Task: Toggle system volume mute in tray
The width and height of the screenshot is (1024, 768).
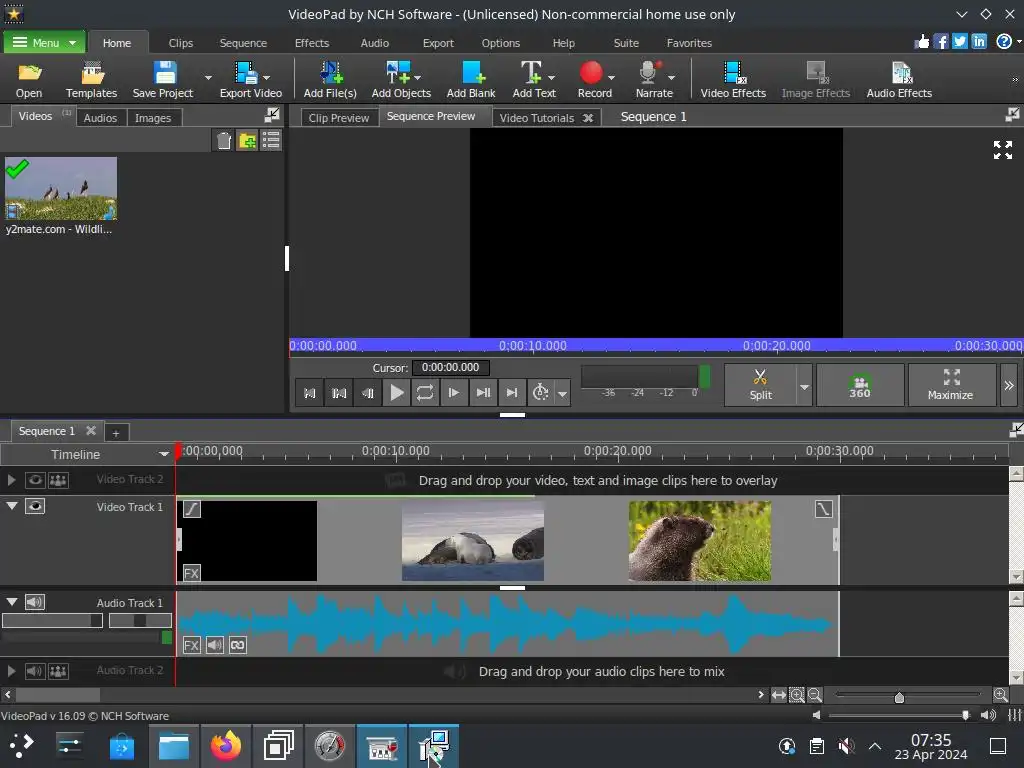Action: coord(846,746)
